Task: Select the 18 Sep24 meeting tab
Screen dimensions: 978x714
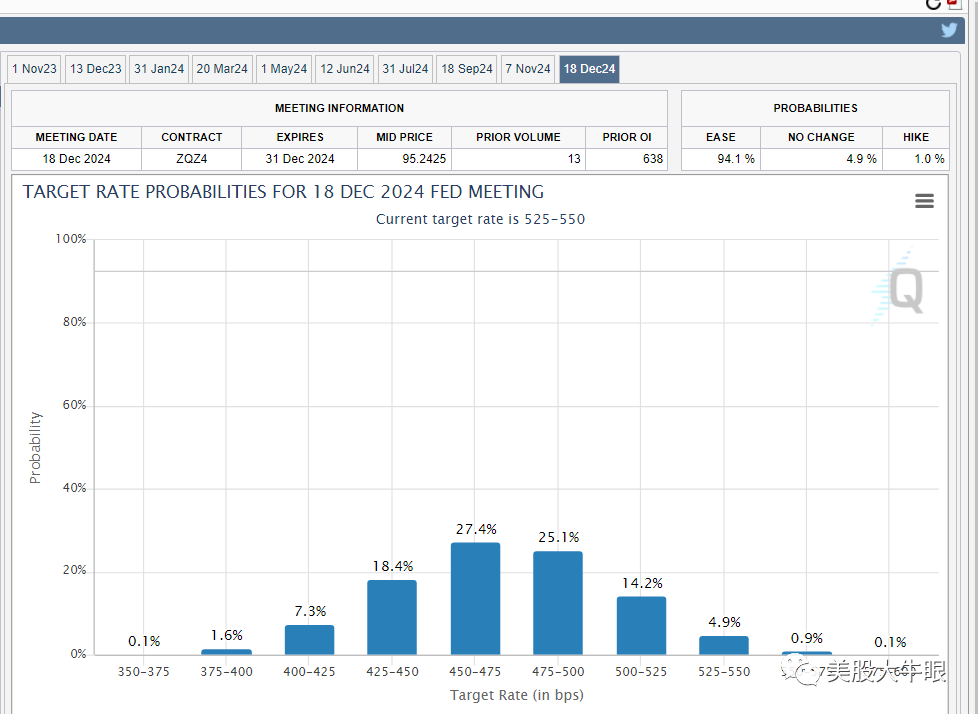Action: coord(467,69)
